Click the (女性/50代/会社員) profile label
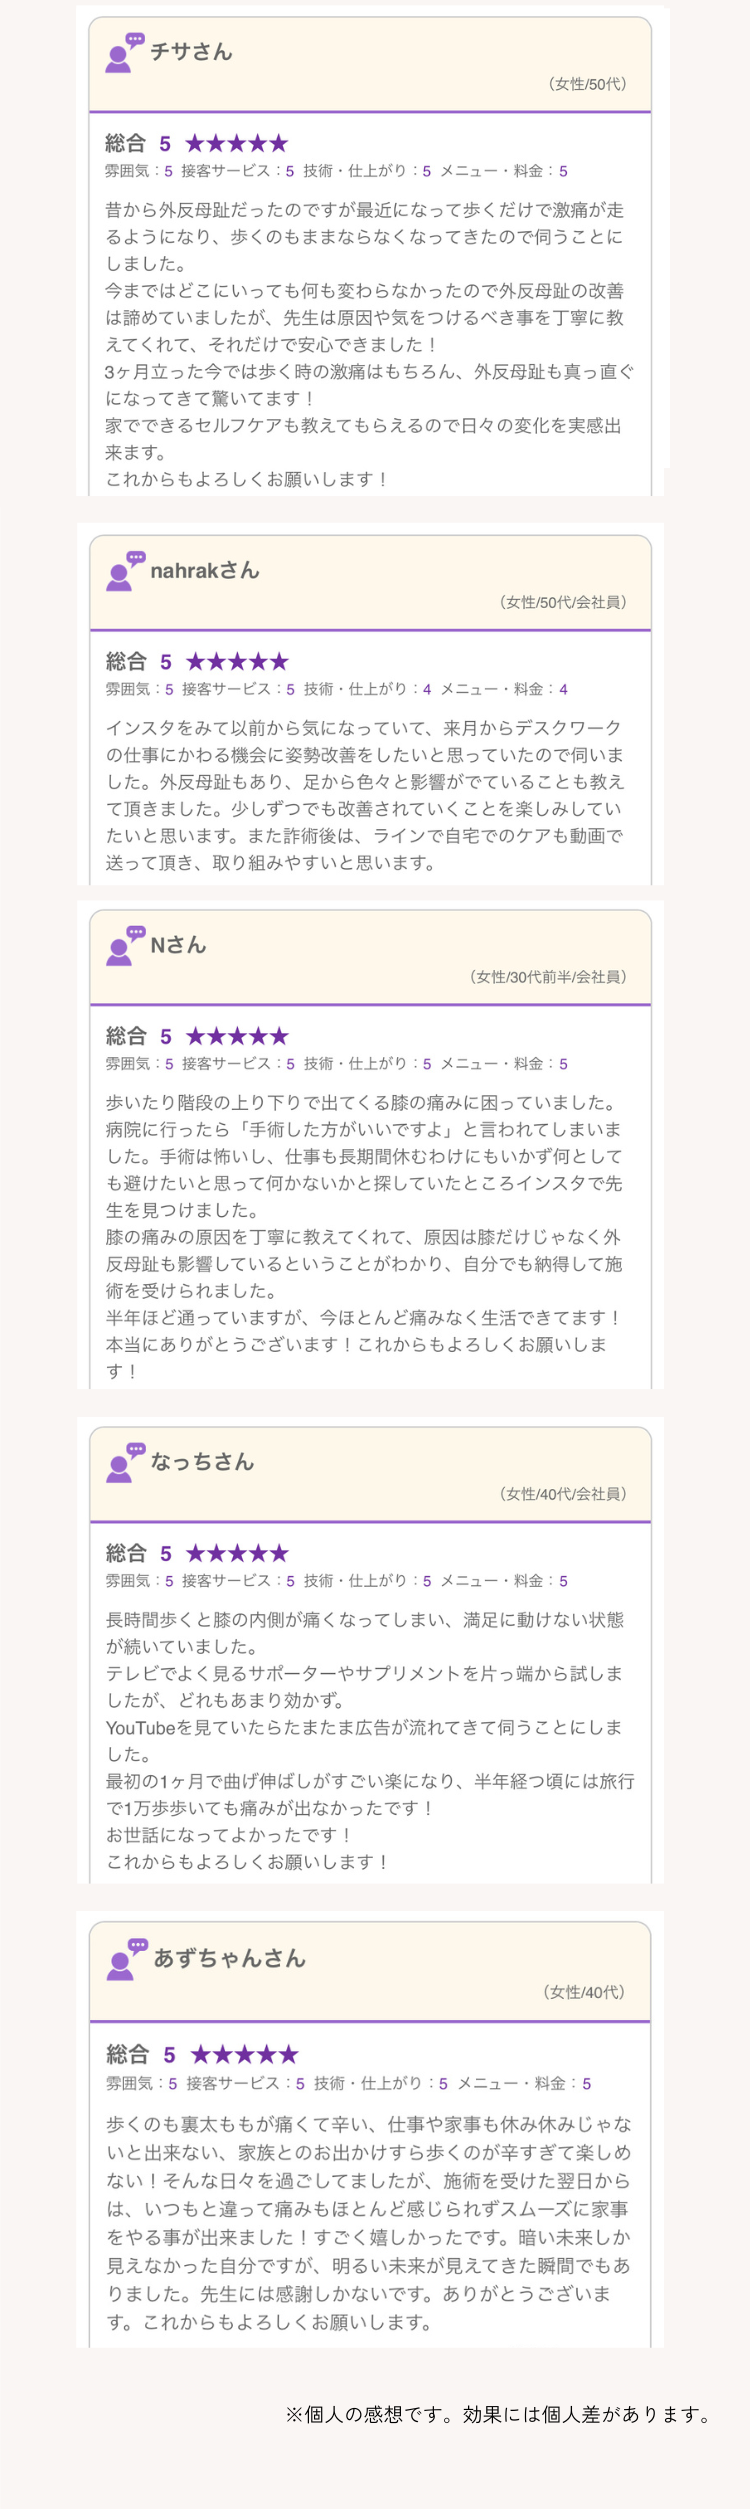The height and width of the screenshot is (2509, 750). point(563,602)
